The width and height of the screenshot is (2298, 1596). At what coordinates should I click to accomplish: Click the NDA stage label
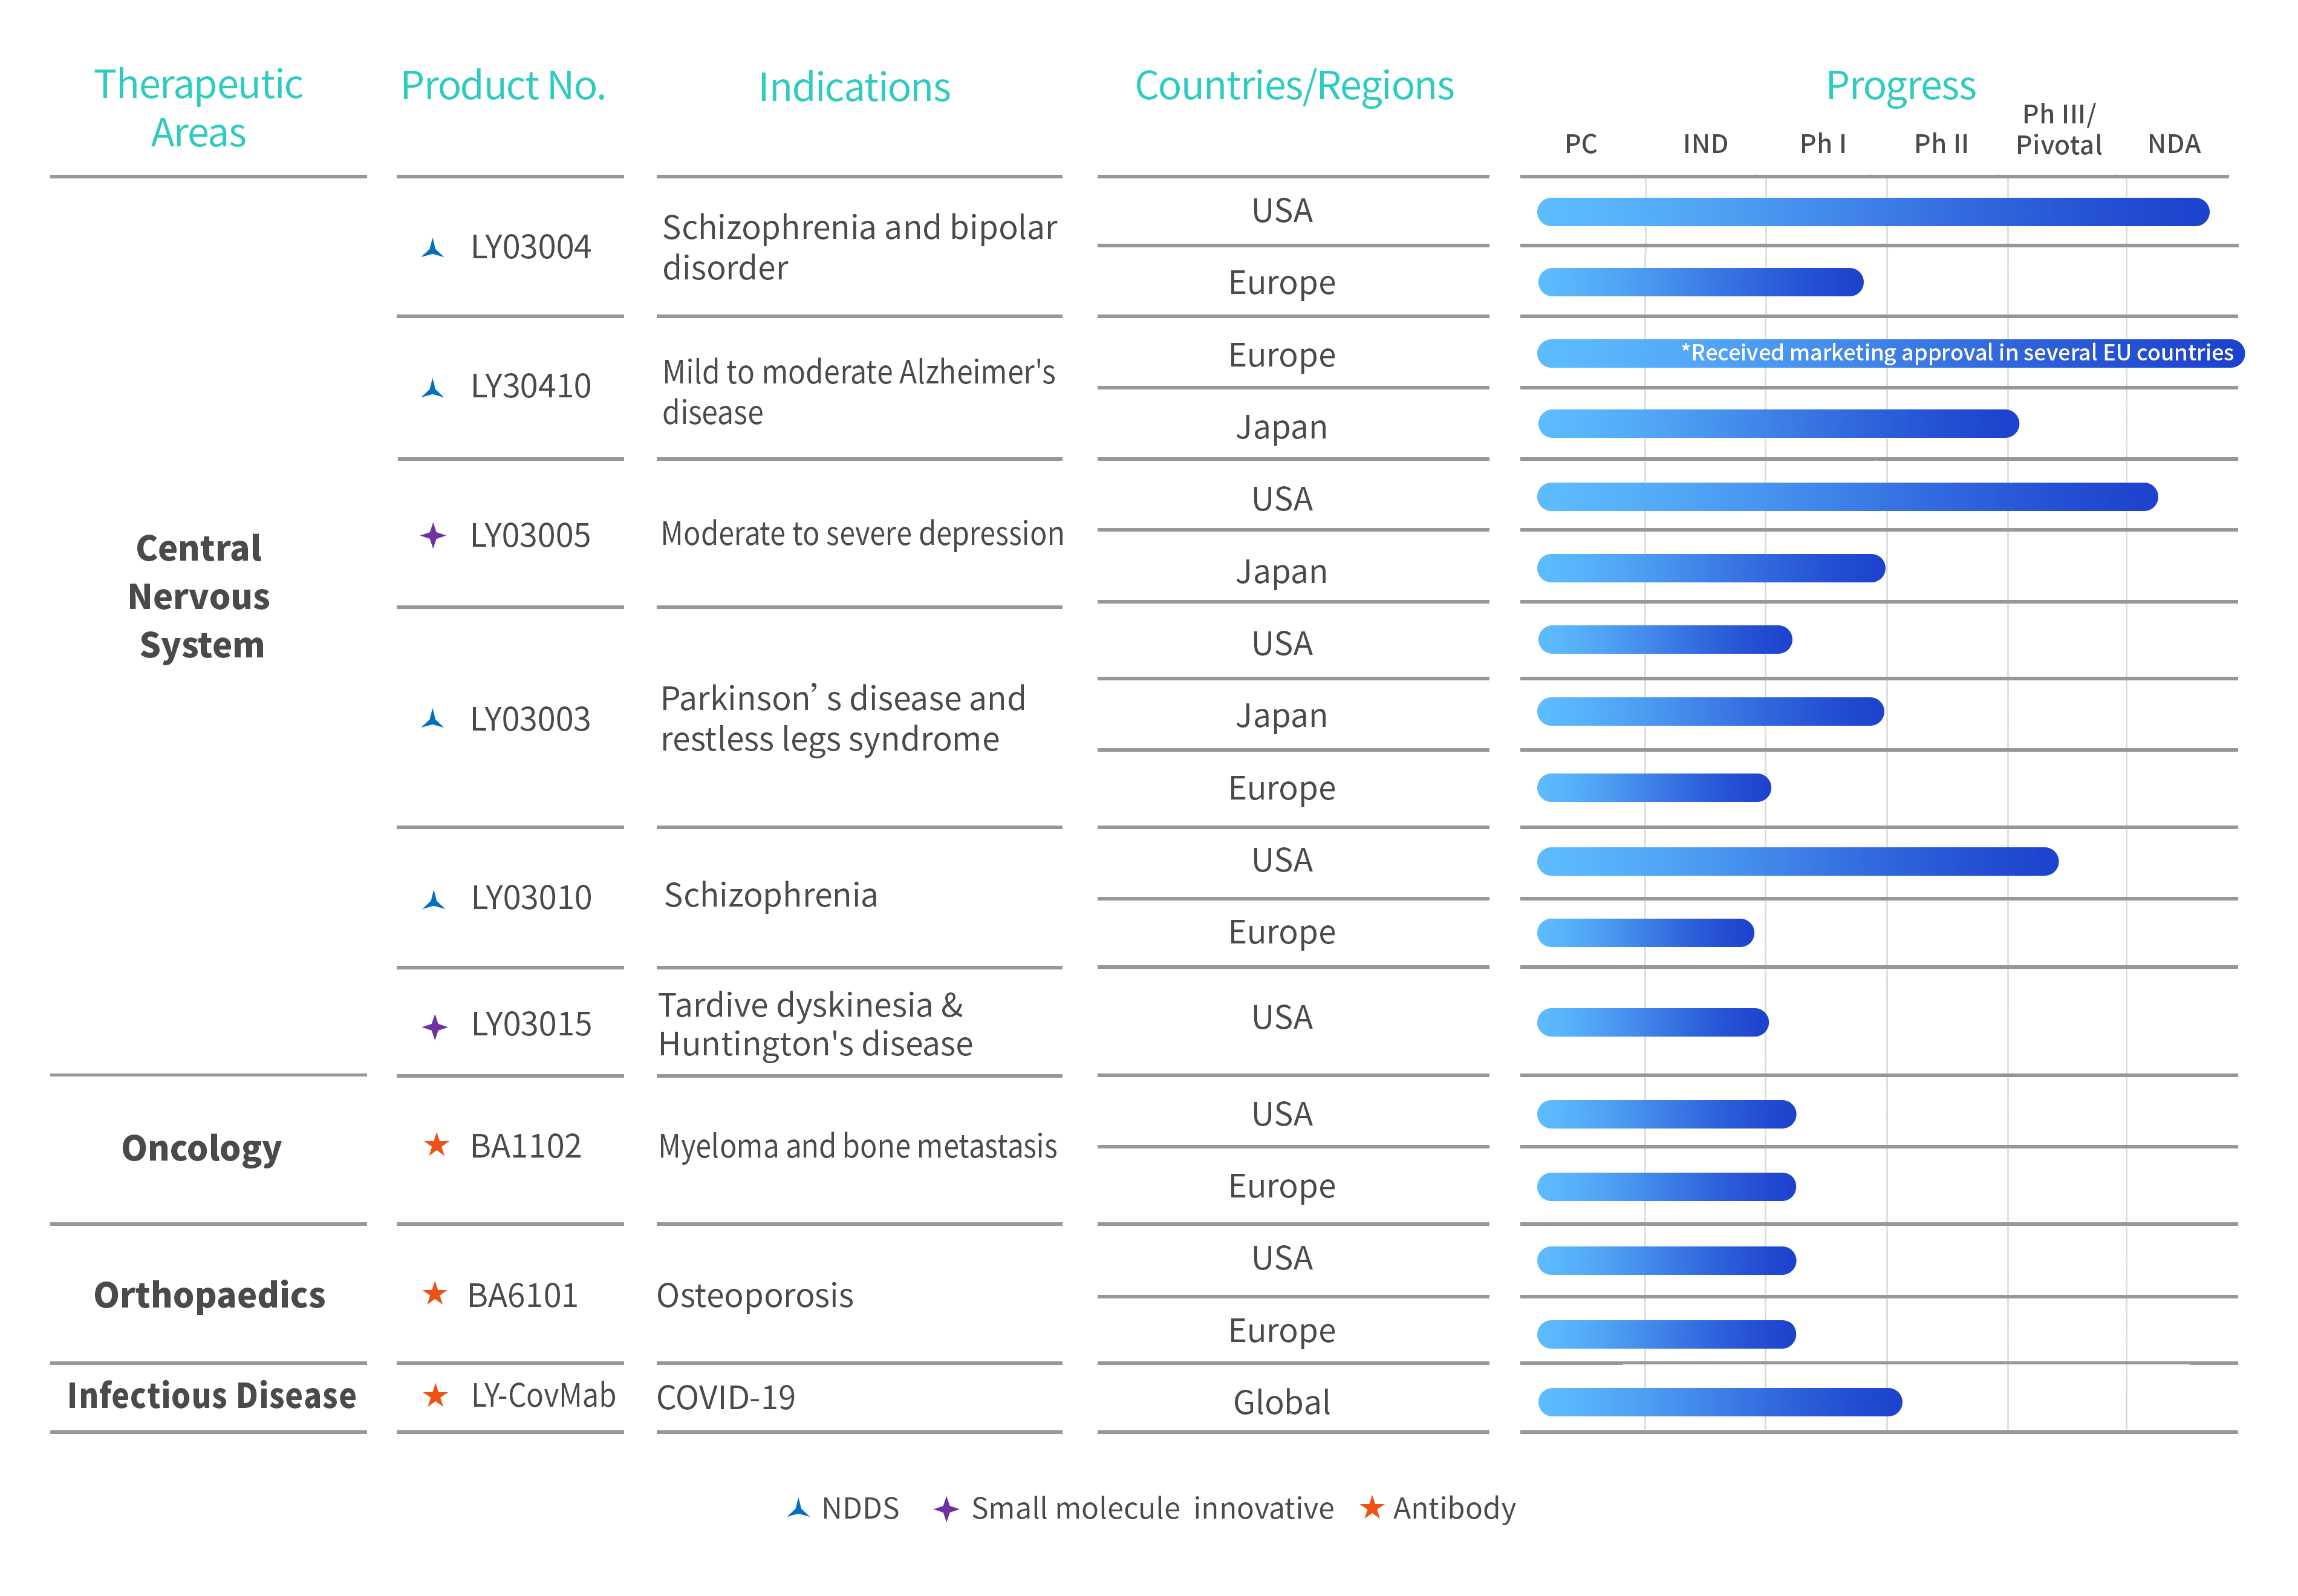point(2173,144)
